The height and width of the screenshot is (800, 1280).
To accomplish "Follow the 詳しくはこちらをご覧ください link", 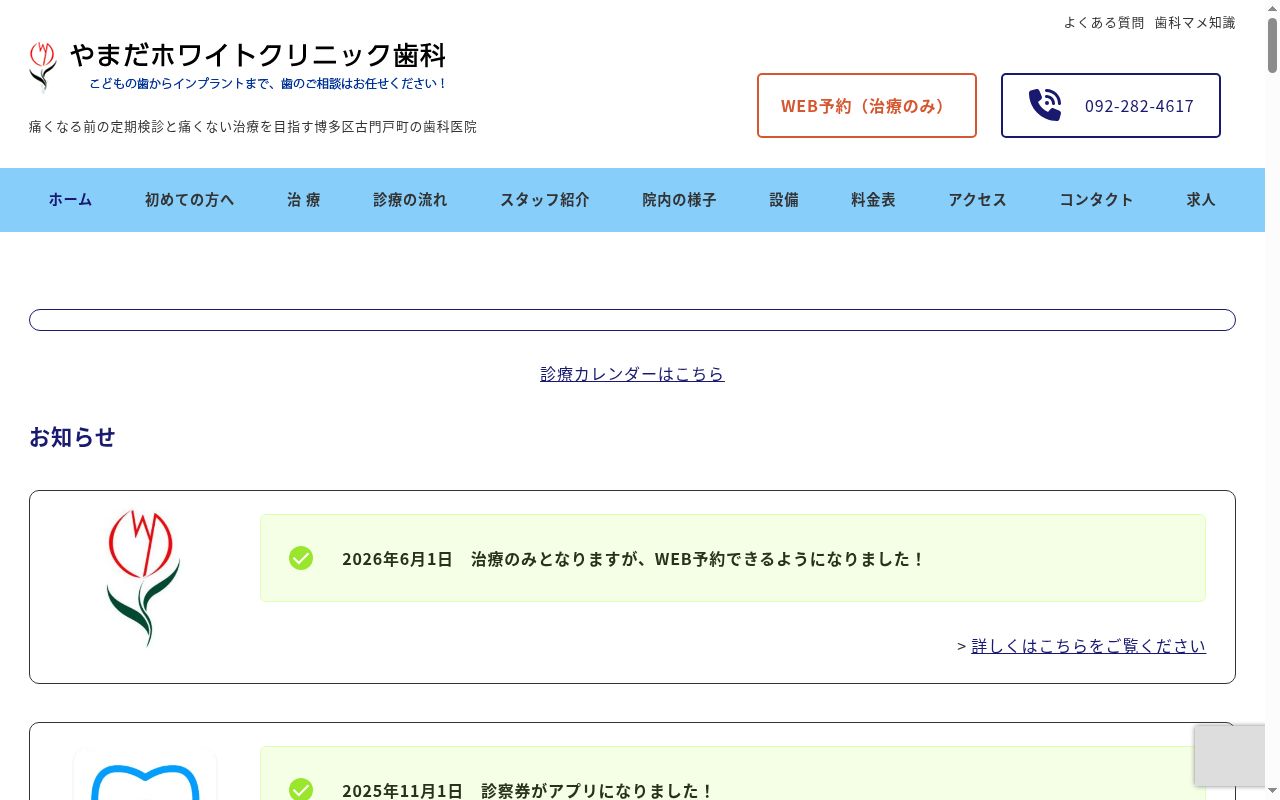I will pyautogui.click(x=1088, y=645).
